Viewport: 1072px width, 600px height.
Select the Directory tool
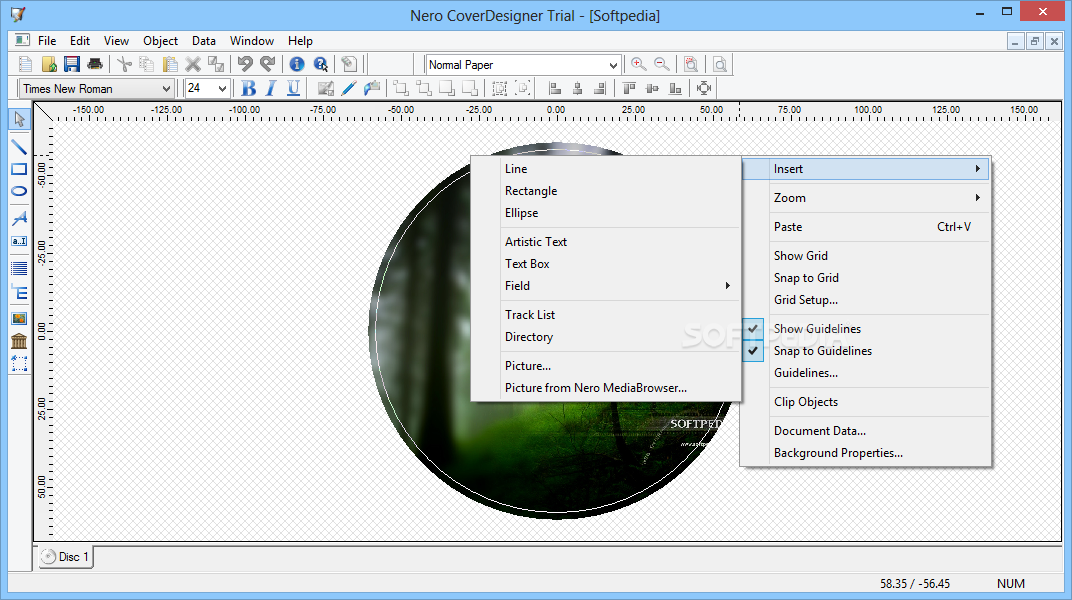(x=19, y=293)
